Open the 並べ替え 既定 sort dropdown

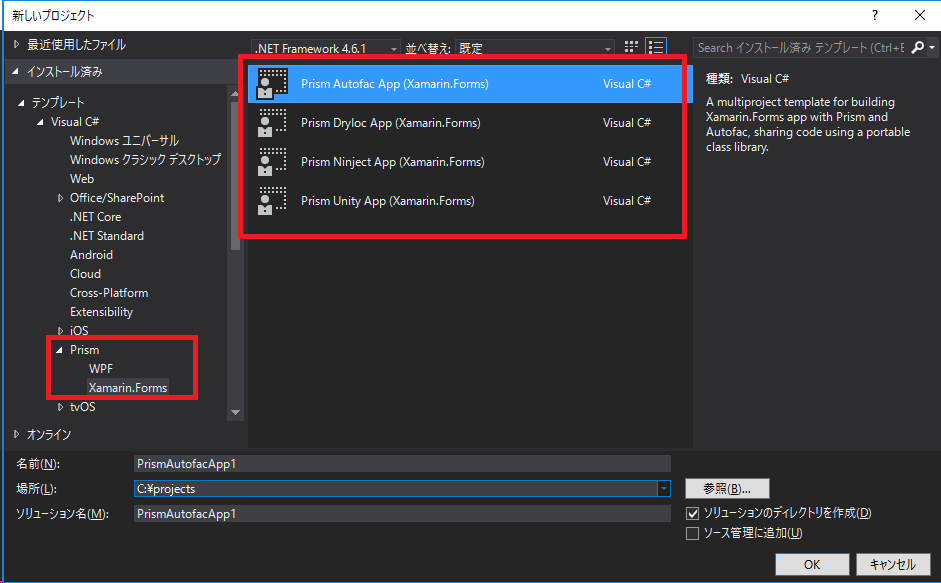(x=535, y=48)
